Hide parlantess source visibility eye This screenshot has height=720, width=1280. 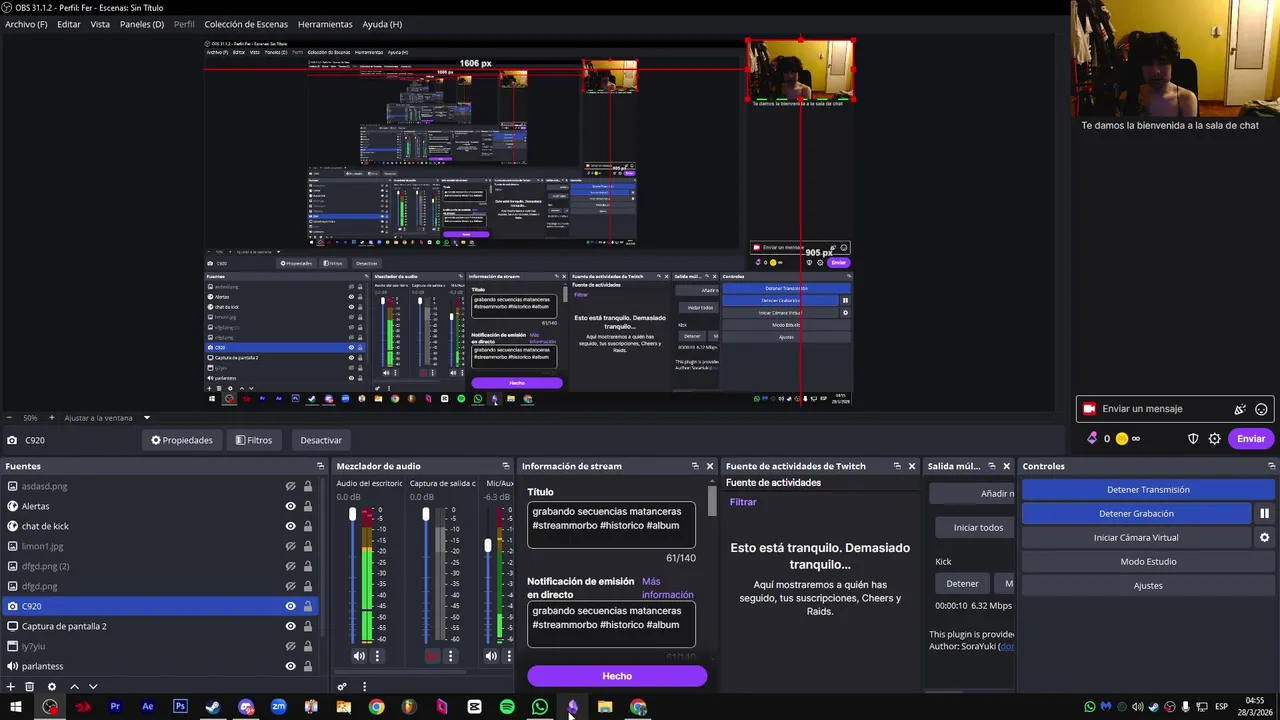coord(290,666)
